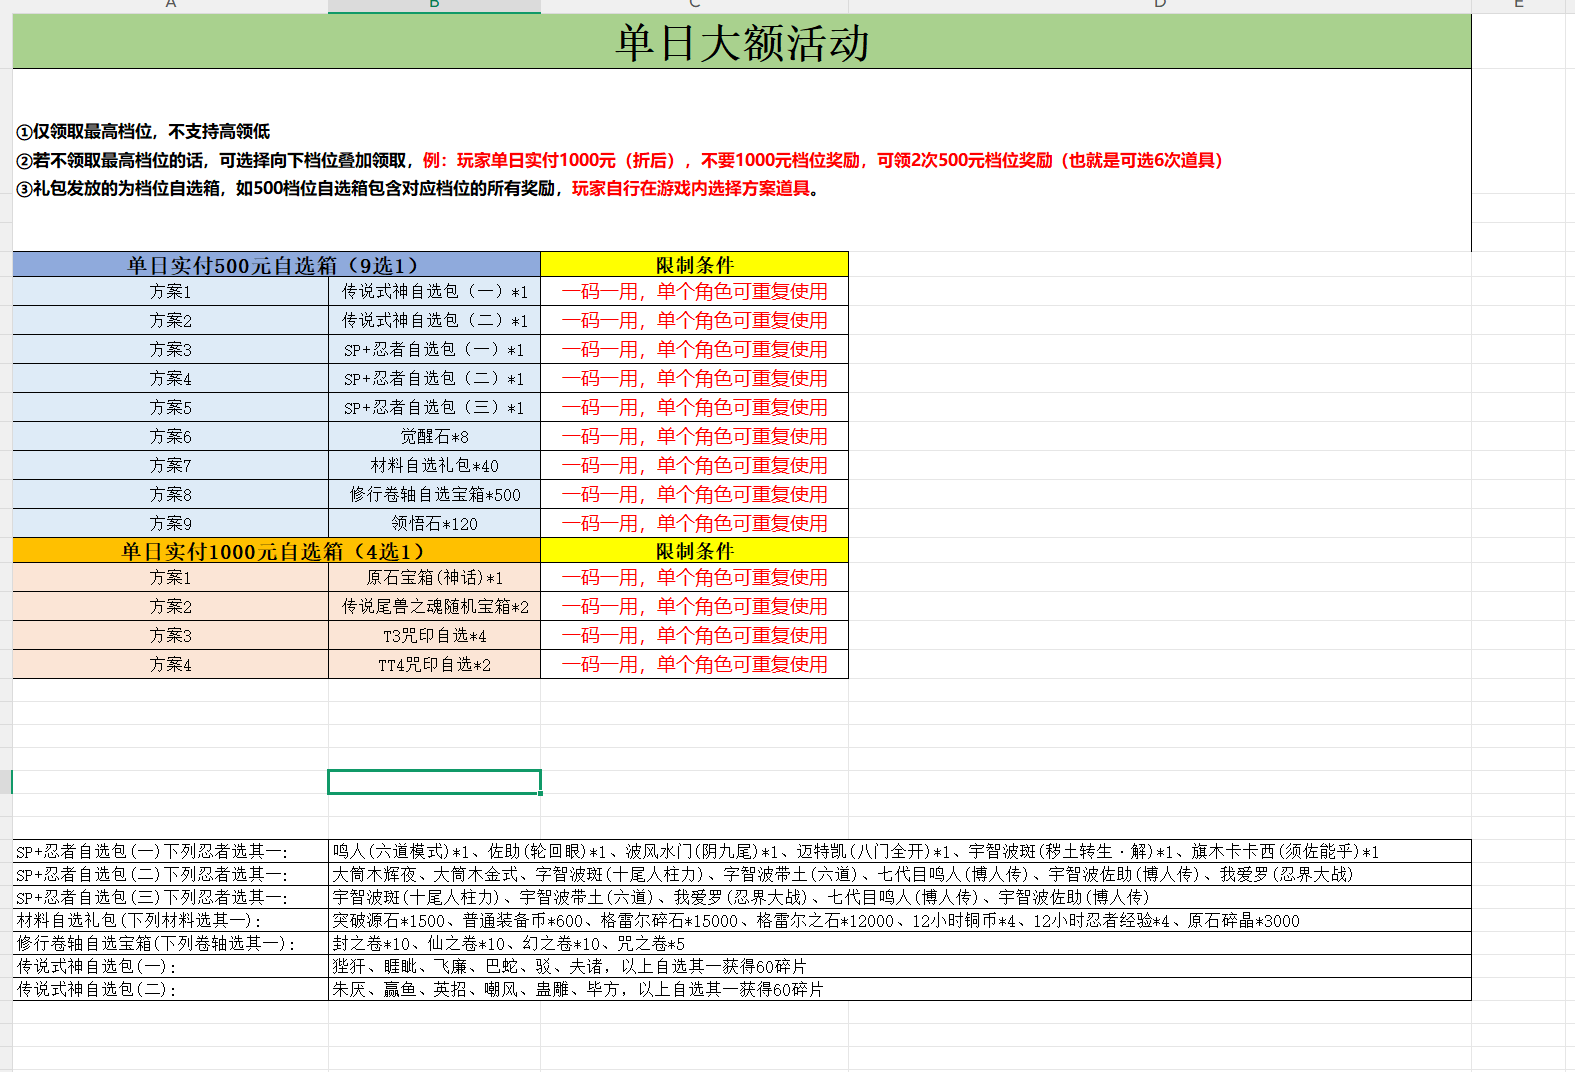Click 限制条件 header above the 500元 table rows
The image size is (1575, 1072).
(x=694, y=265)
